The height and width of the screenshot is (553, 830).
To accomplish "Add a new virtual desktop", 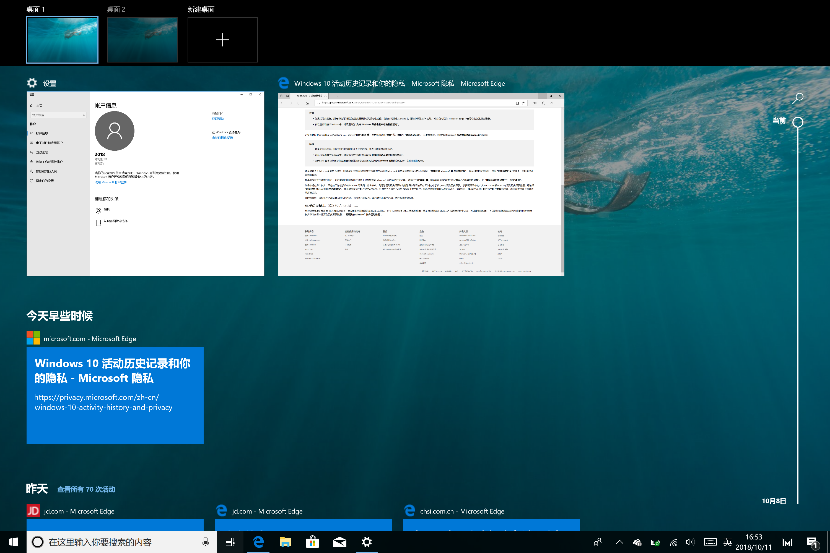I will pyautogui.click(x=222, y=40).
